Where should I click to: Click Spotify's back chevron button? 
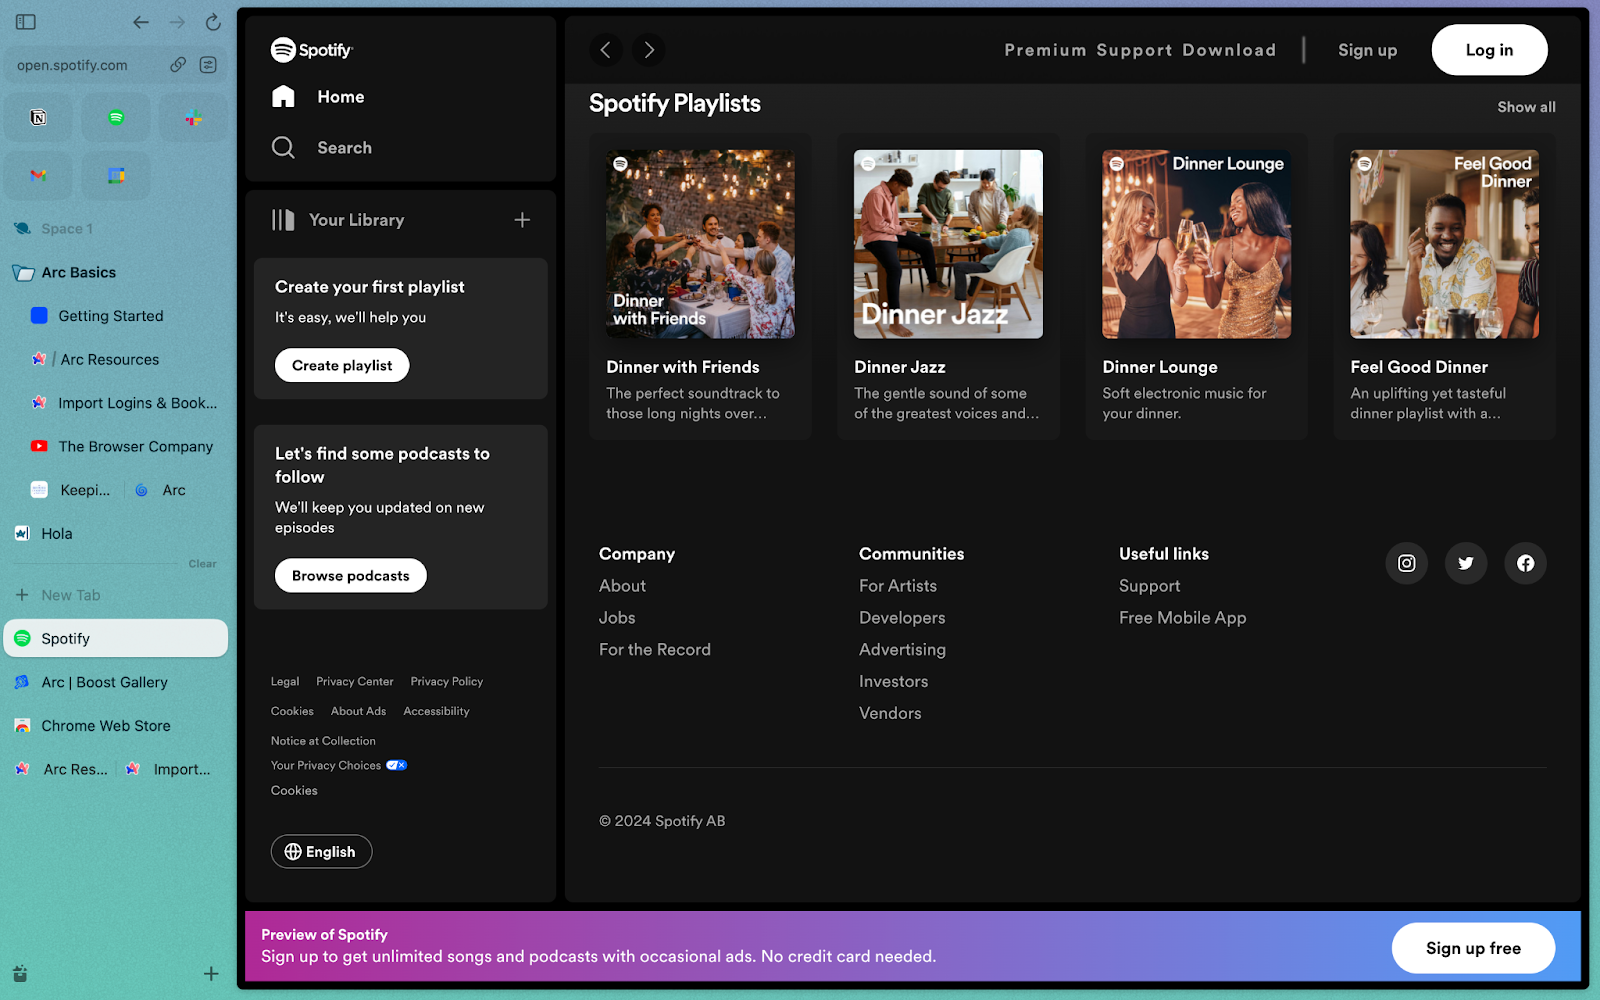(605, 50)
